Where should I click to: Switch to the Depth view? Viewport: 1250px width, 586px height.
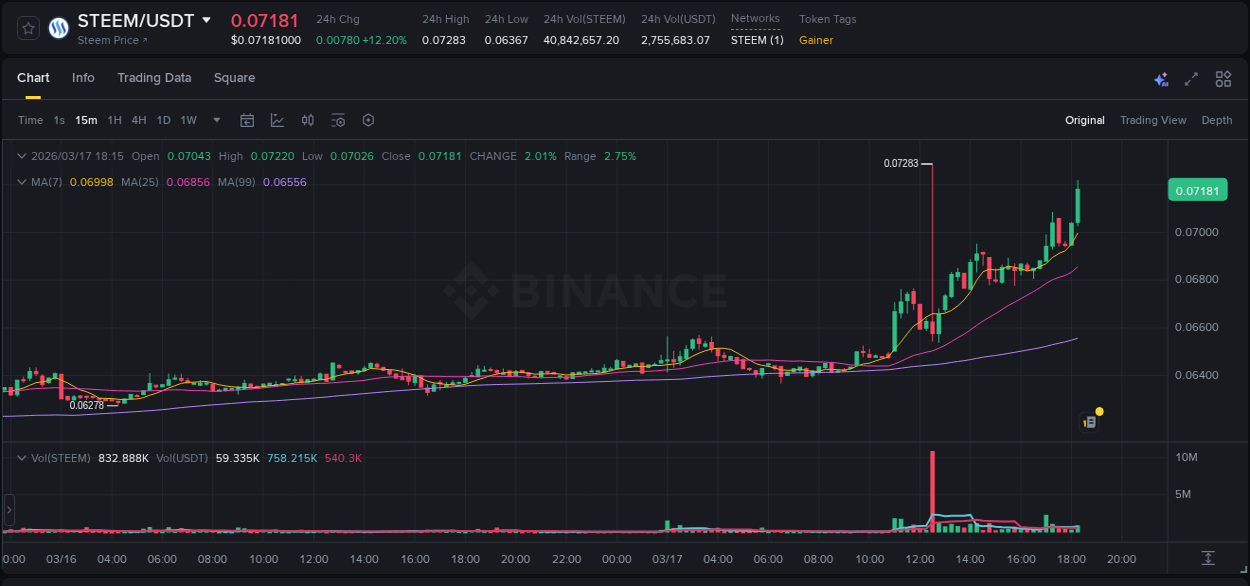tap(1217, 119)
